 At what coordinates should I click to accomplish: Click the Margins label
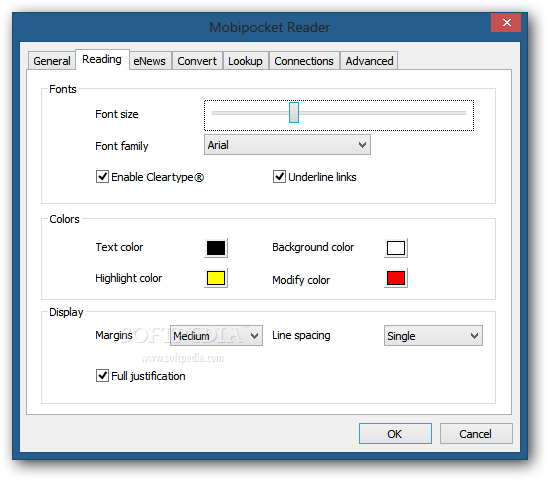pyautogui.click(x=114, y=335)
